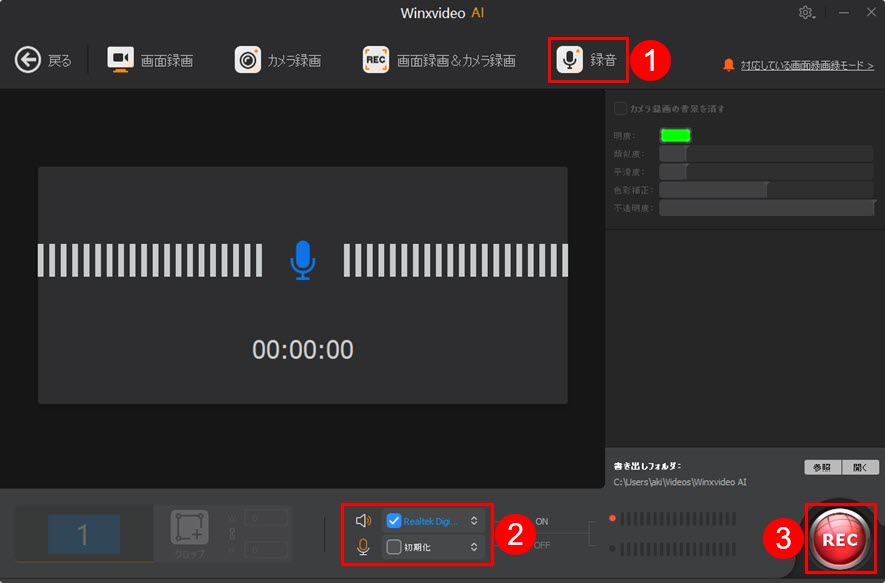This screenshot has height=583, width=885.
Task: Adjust the 不透明度 slider
Action: [767, 208]
